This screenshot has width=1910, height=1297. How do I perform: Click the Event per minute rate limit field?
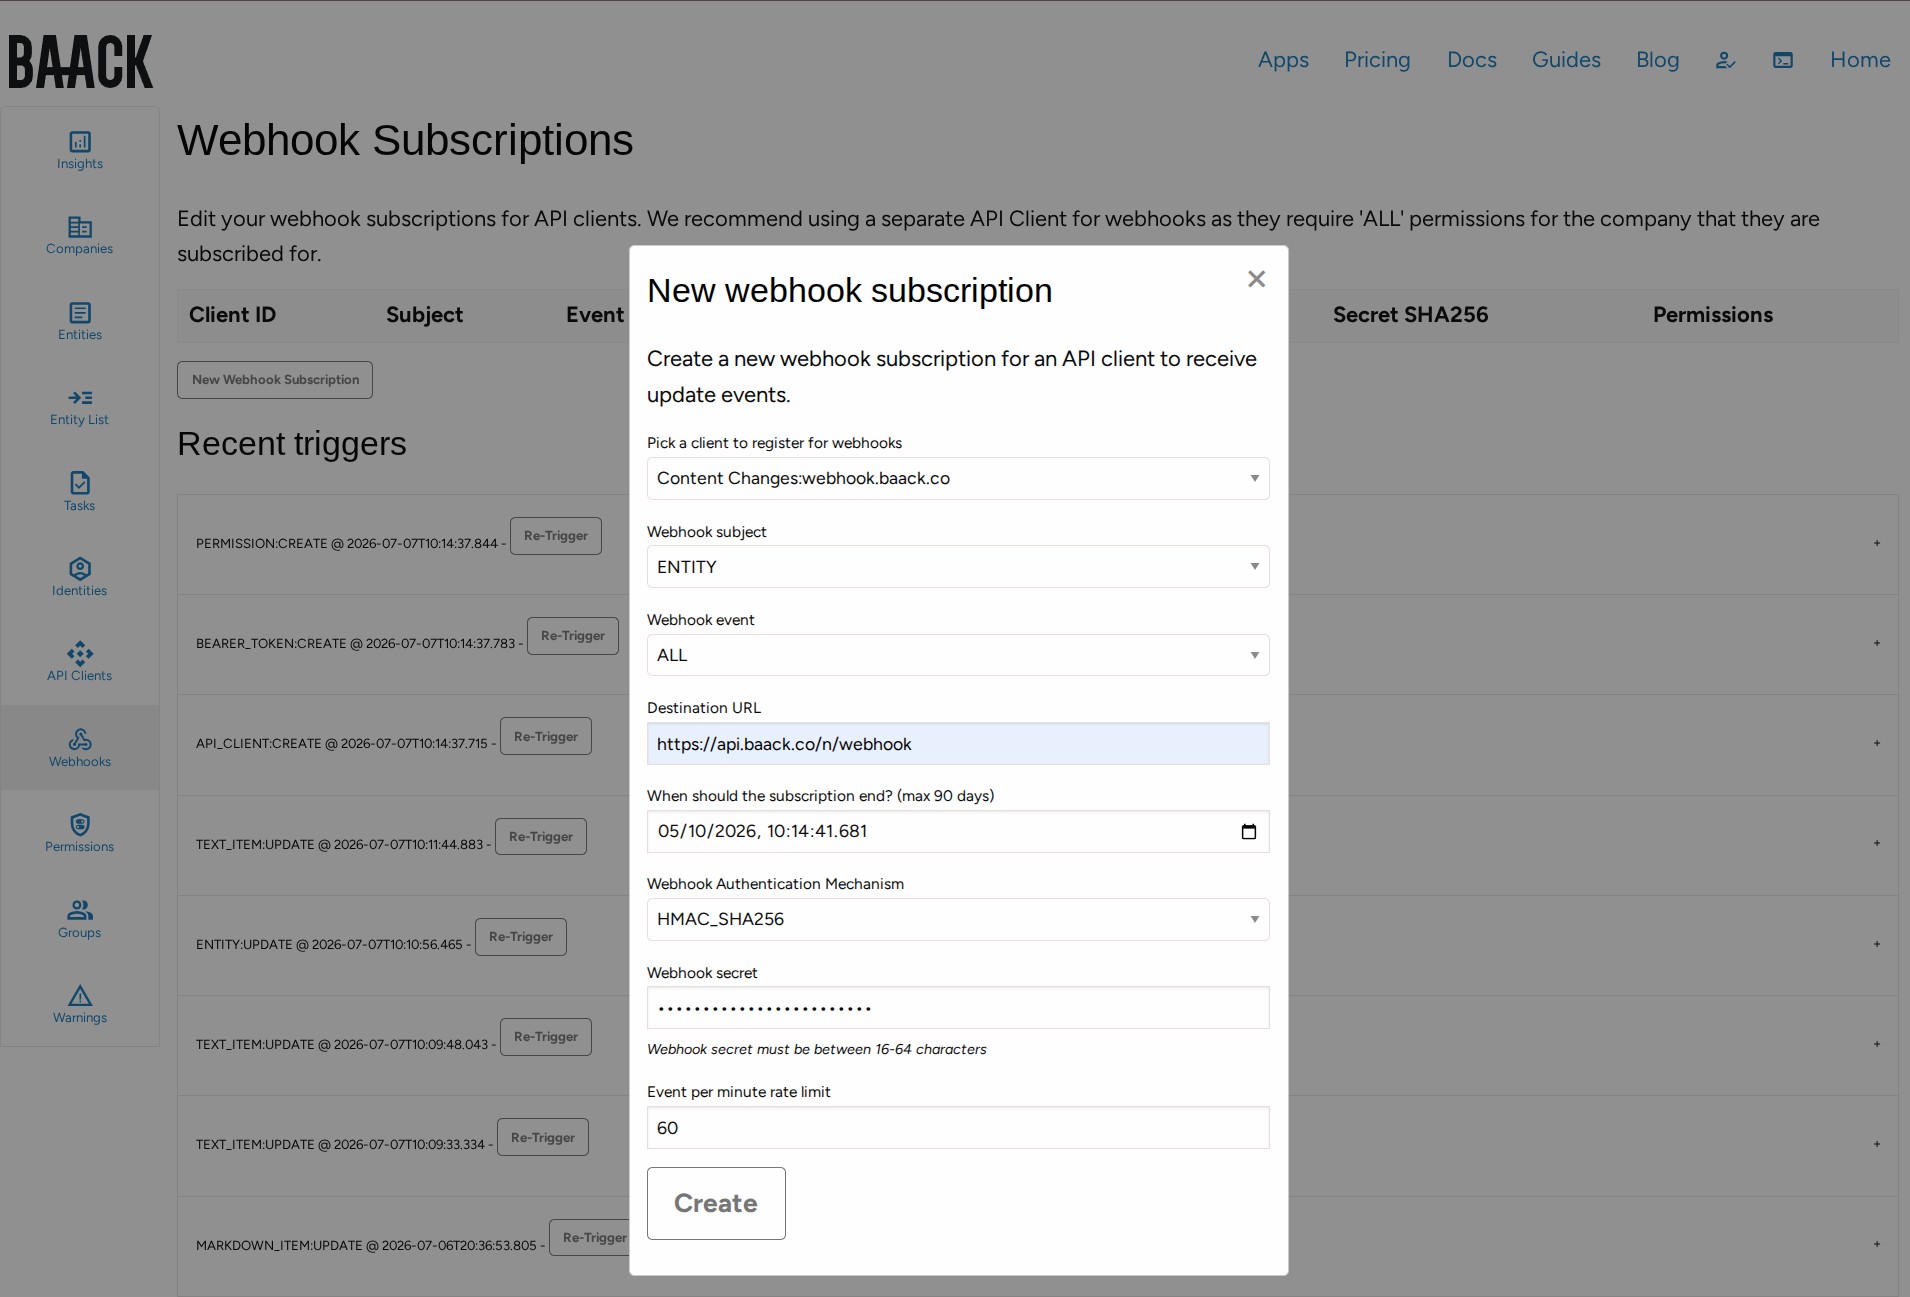958,1128
